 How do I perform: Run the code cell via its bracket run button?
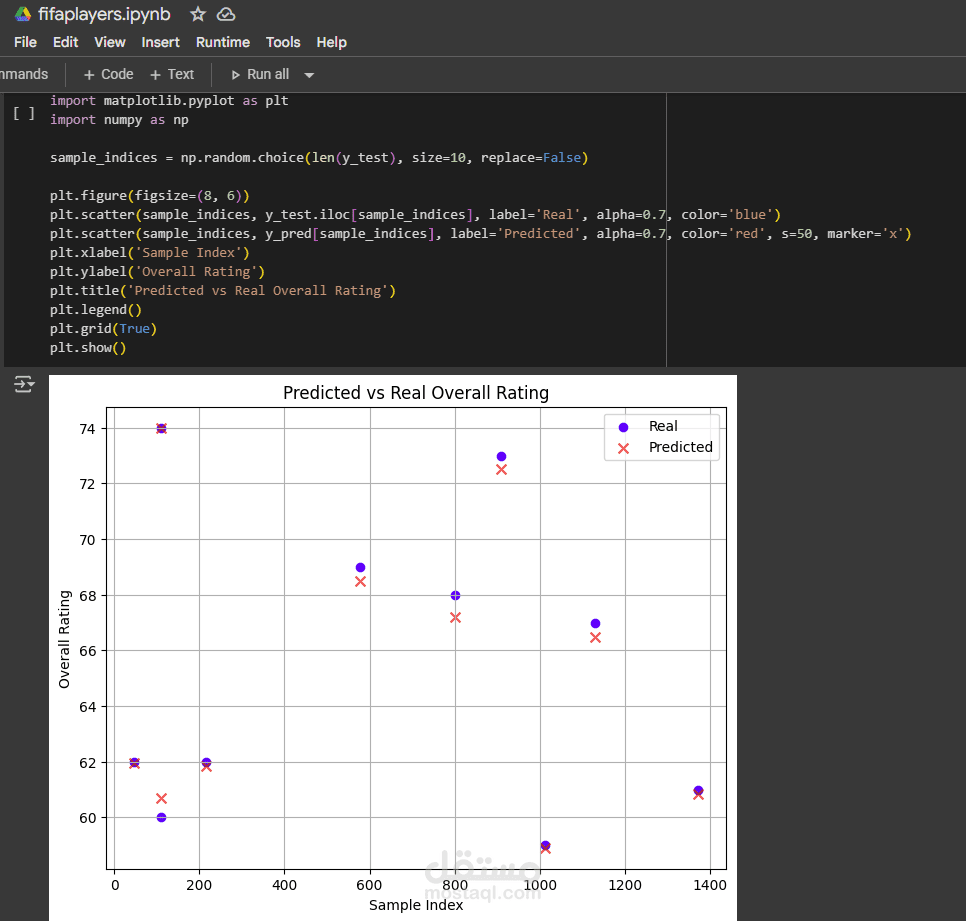pyautogui.click(x=22, y=113)
